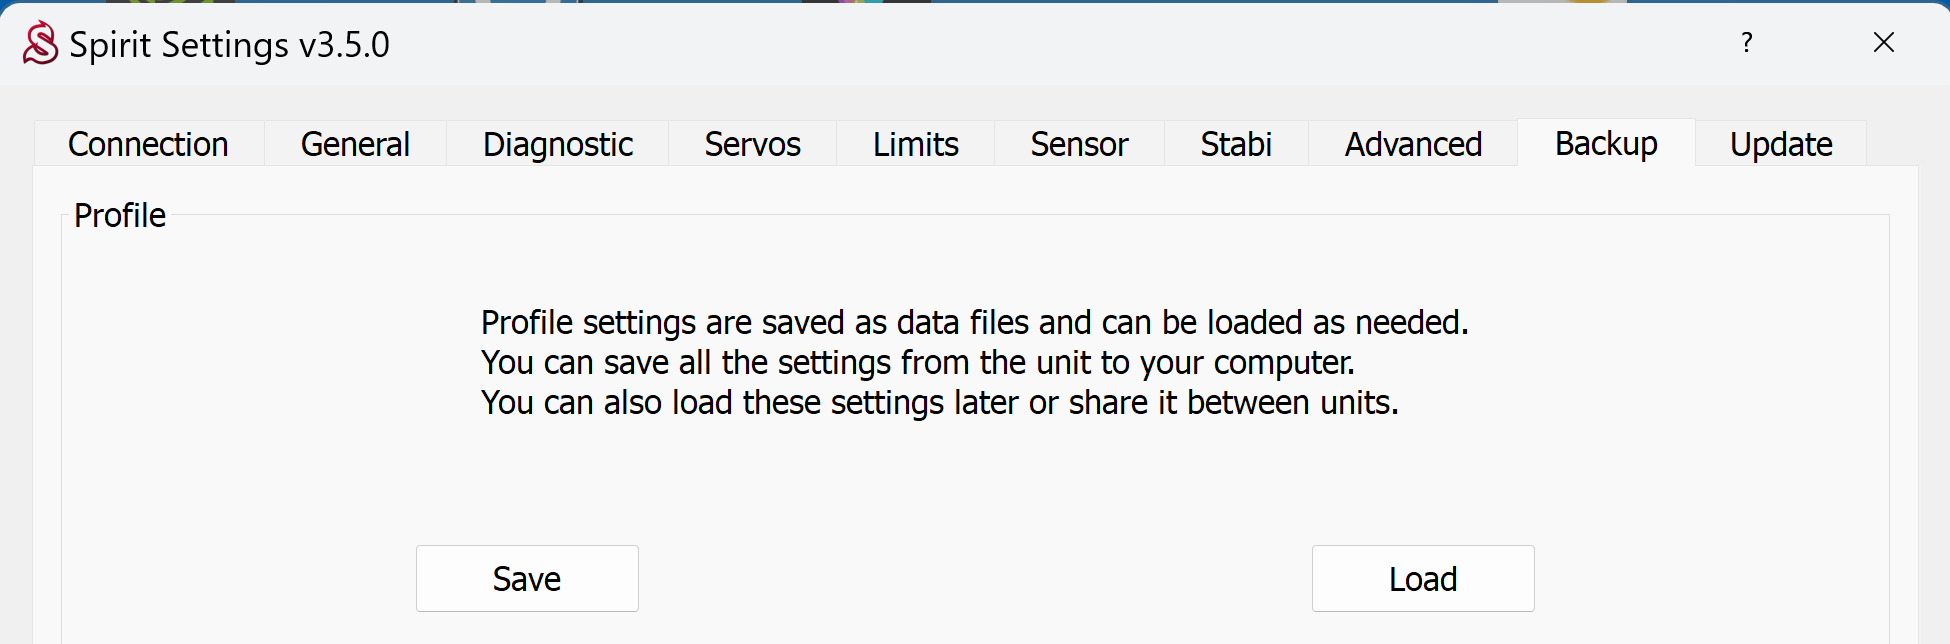Click the Profile group box label

point(120,215)
